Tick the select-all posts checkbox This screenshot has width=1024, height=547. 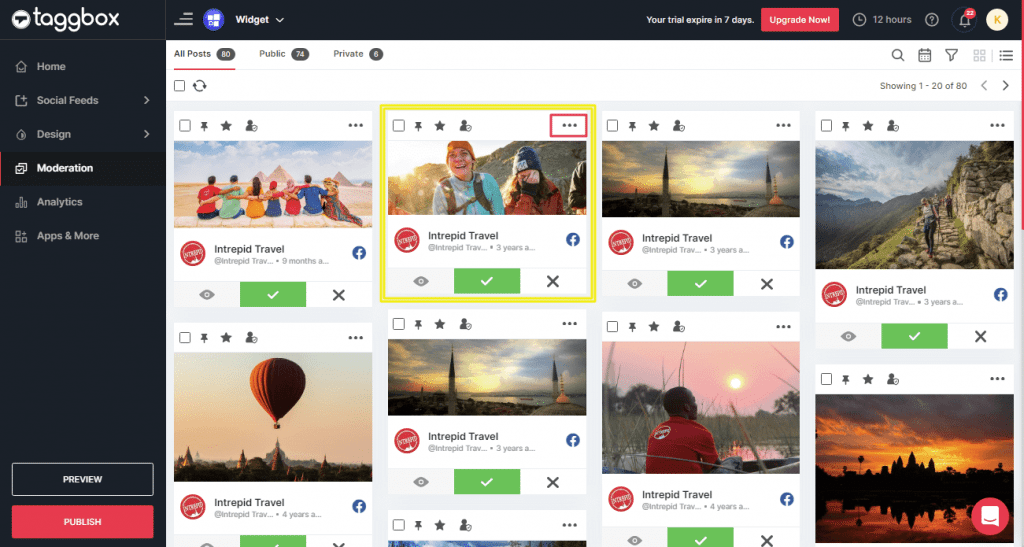[180, 86]
